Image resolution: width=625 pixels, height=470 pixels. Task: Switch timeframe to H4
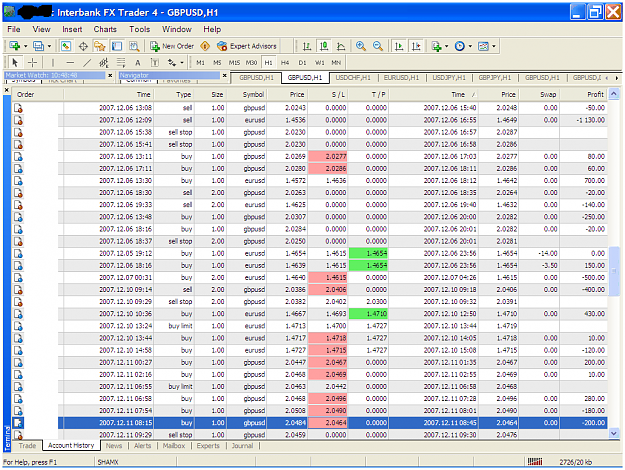tap(285, 63)
